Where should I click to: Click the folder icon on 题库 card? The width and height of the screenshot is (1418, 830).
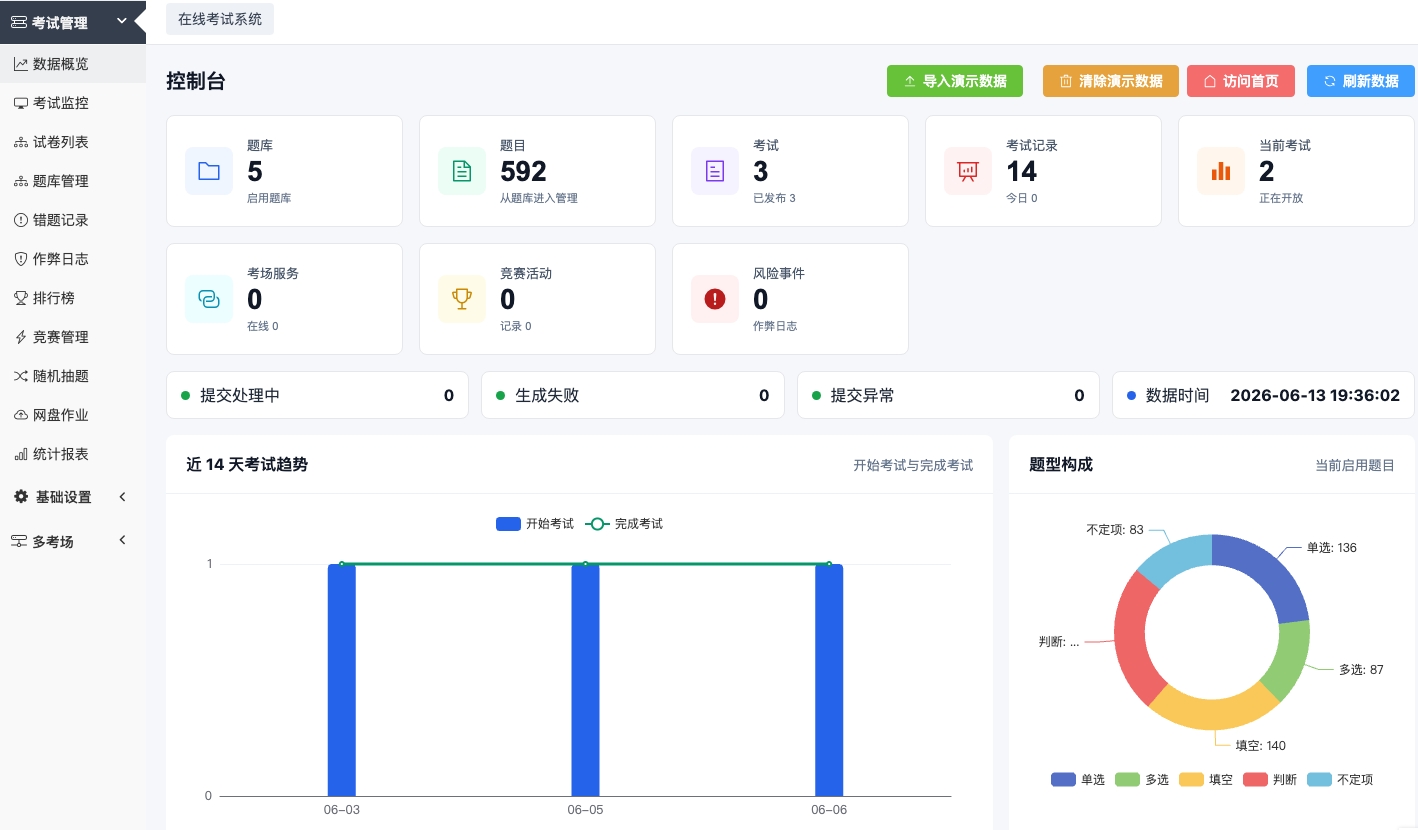(209, 171)
